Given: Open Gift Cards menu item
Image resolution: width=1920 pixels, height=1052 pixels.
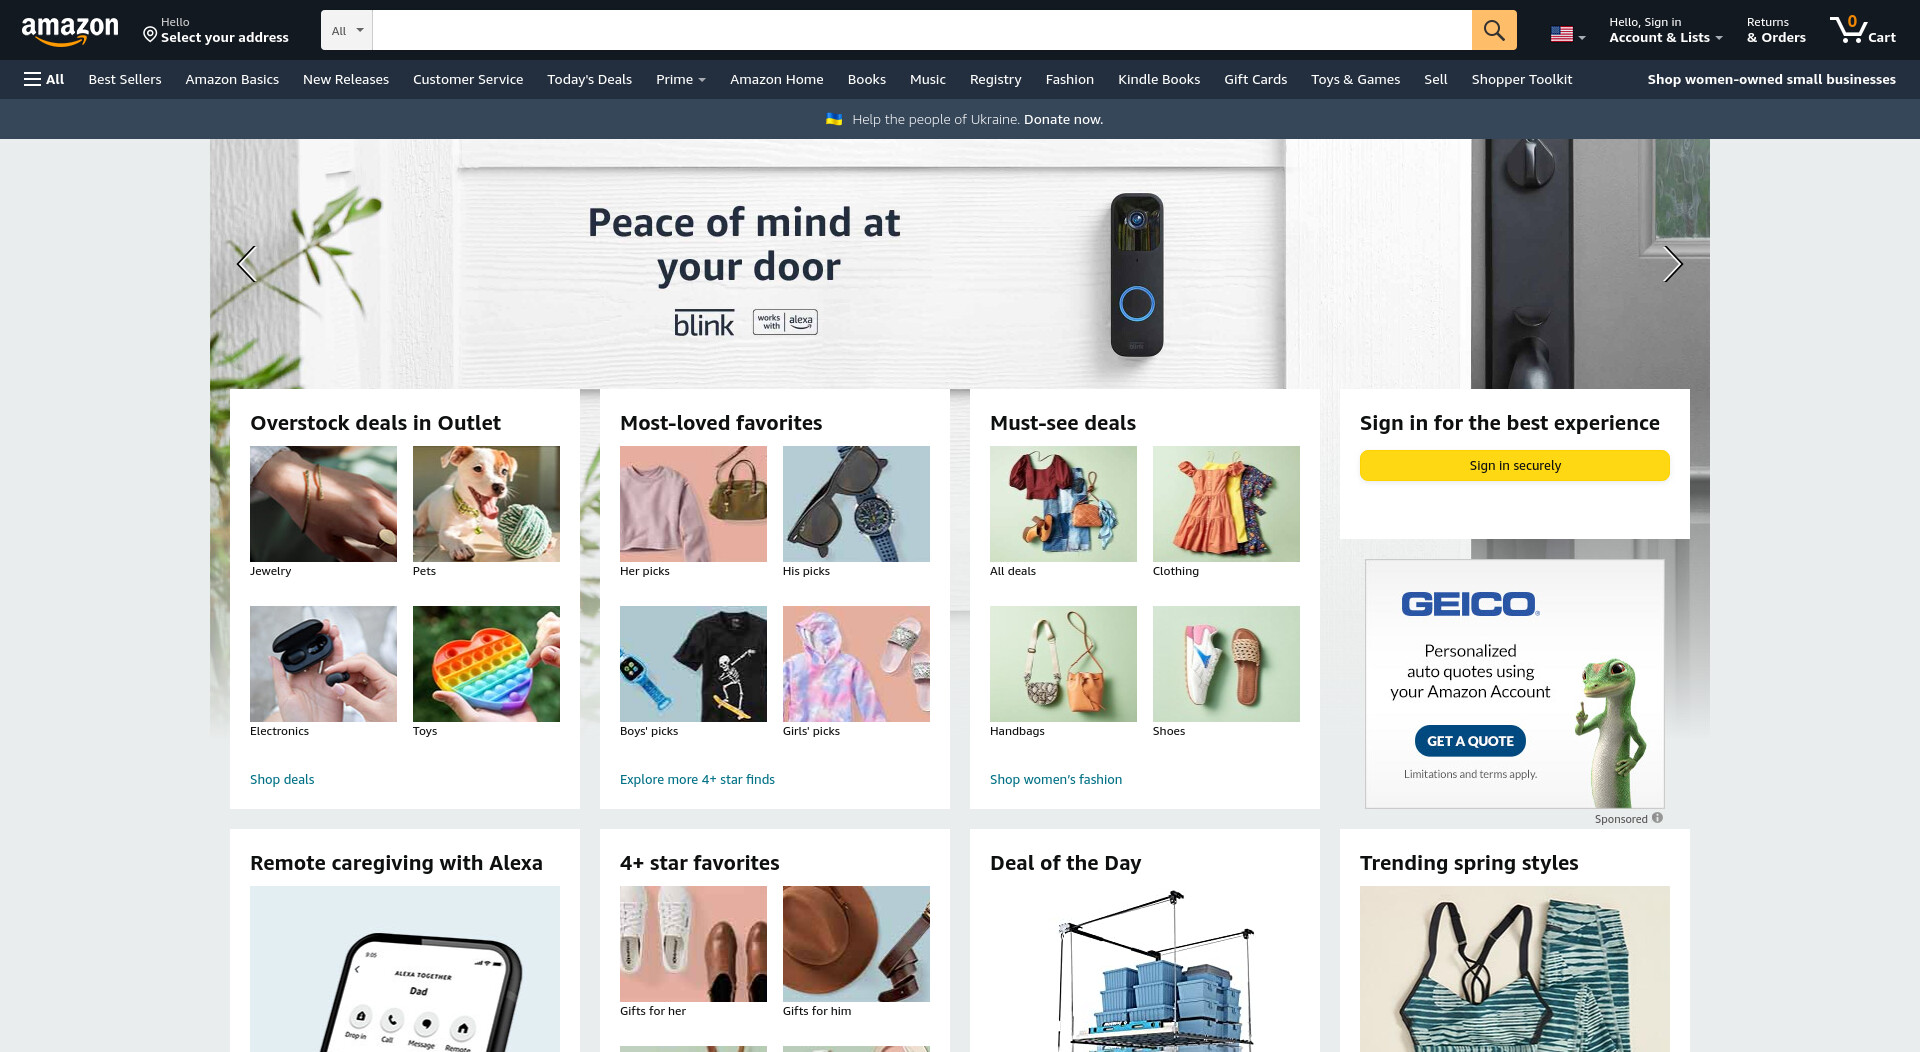Looking at the screenshot, I should pyautogui.click(x=1255, y=79).
